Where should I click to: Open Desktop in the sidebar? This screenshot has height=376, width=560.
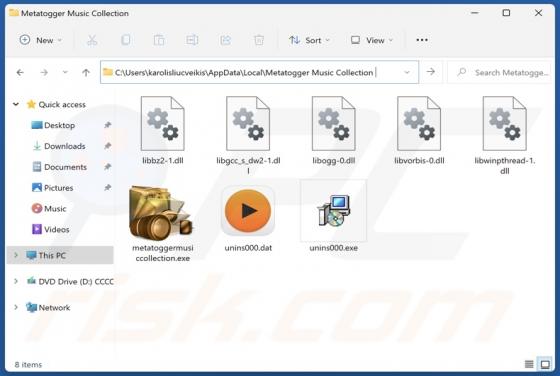(54, 125)
